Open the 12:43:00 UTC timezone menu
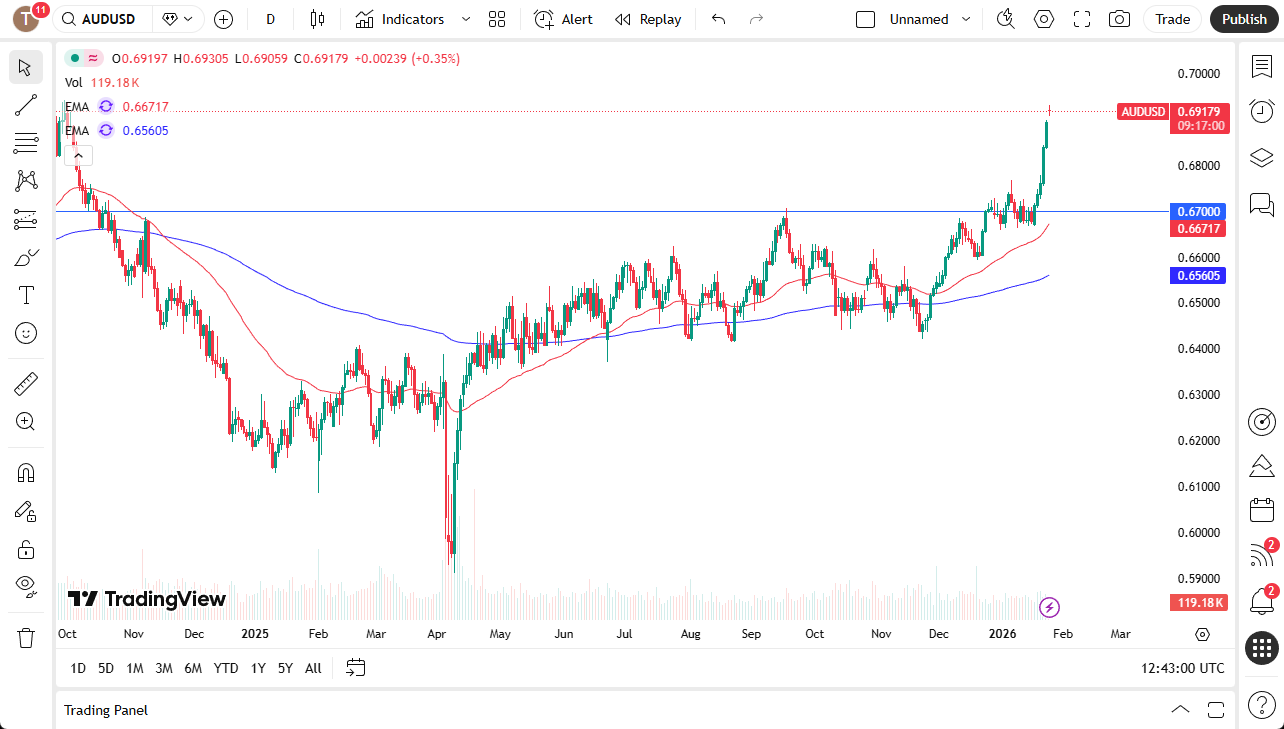Screen dimensions: 1284x729 [x=1182, y=668]
